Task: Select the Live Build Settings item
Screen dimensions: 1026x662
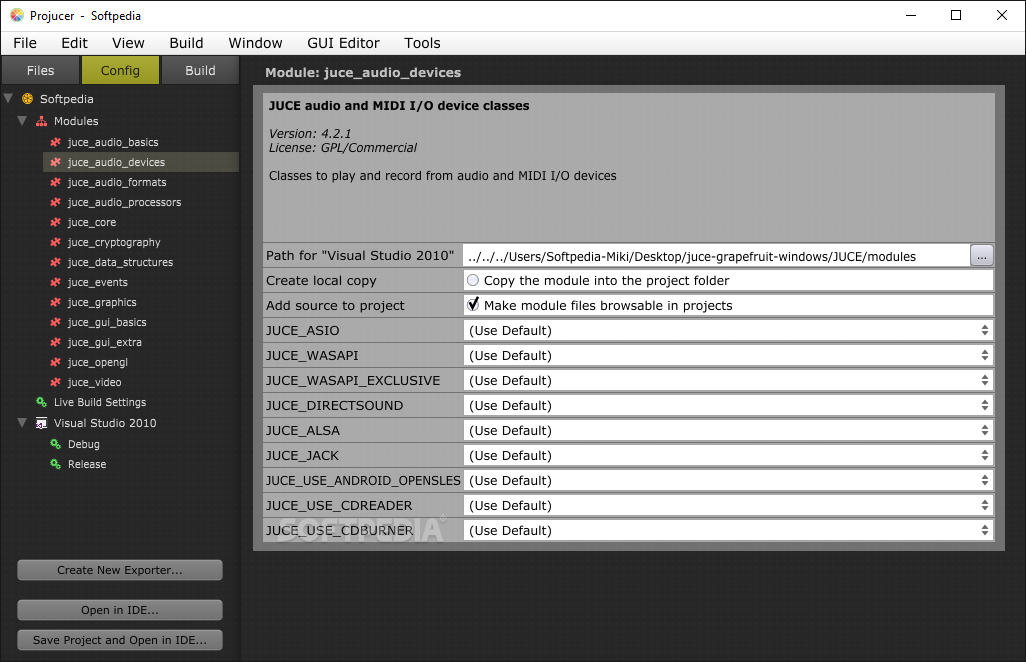Action: pos(100,402)
